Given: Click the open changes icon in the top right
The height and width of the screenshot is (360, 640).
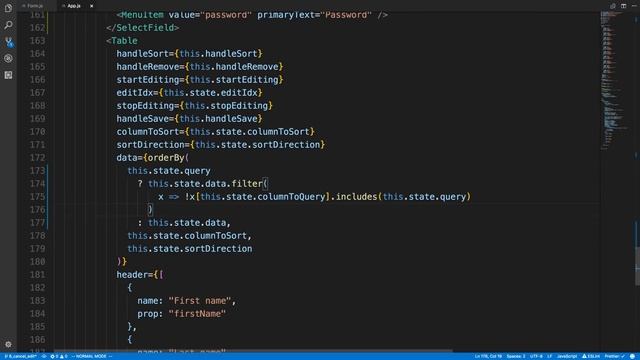Looking at the screenshot, I should pos(613,6).
